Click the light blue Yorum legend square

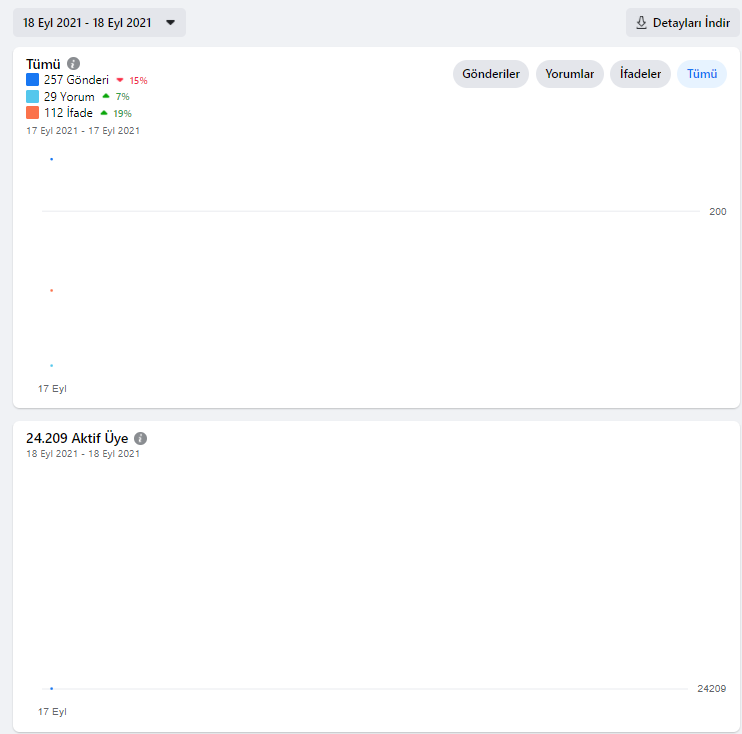(x=33, y=97)
